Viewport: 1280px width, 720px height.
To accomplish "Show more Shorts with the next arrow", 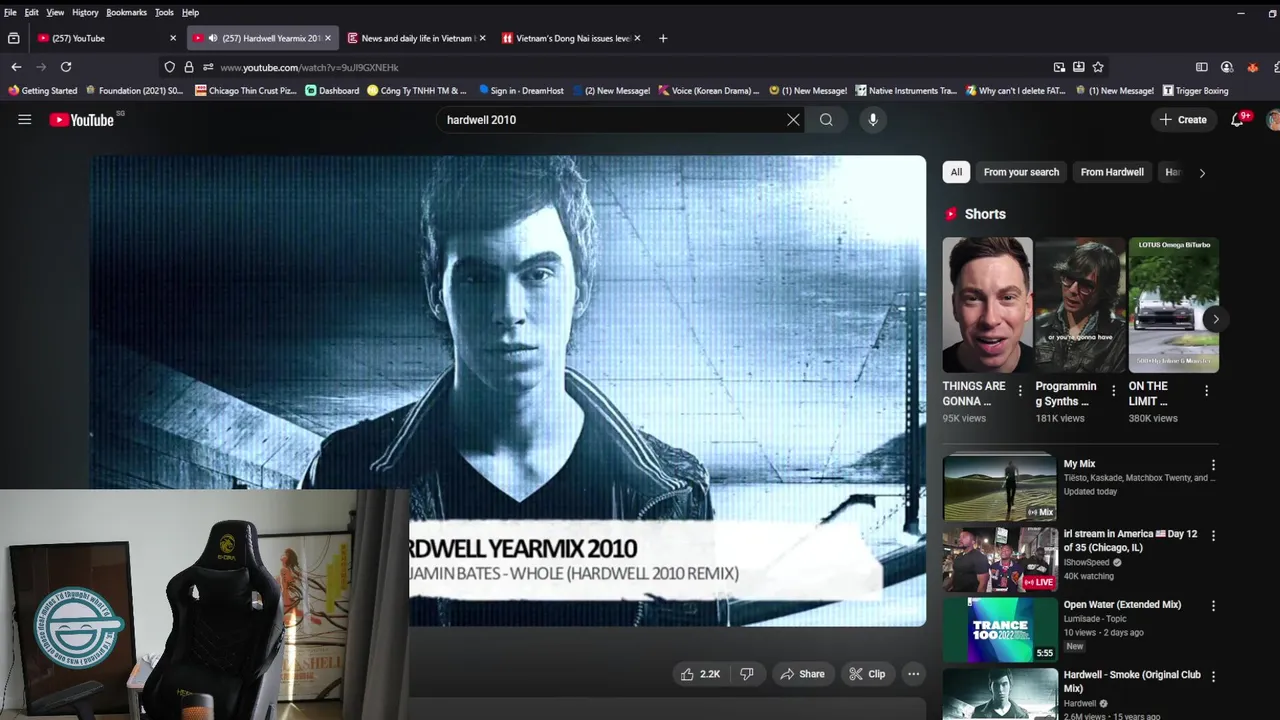I will (1215, 319).
